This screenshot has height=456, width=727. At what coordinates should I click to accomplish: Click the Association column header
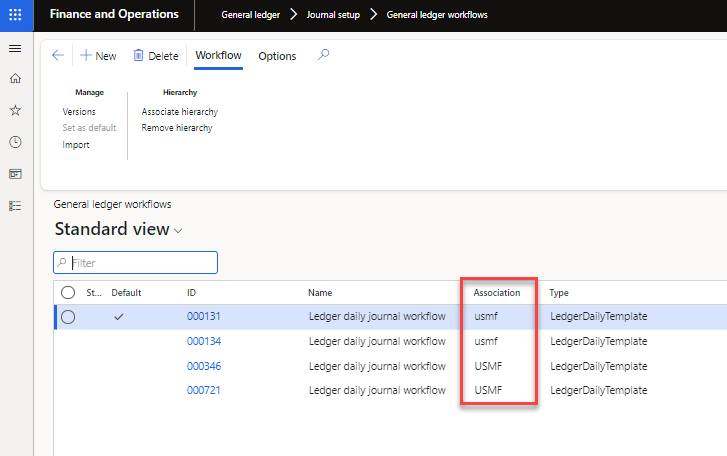coord(497,293)
